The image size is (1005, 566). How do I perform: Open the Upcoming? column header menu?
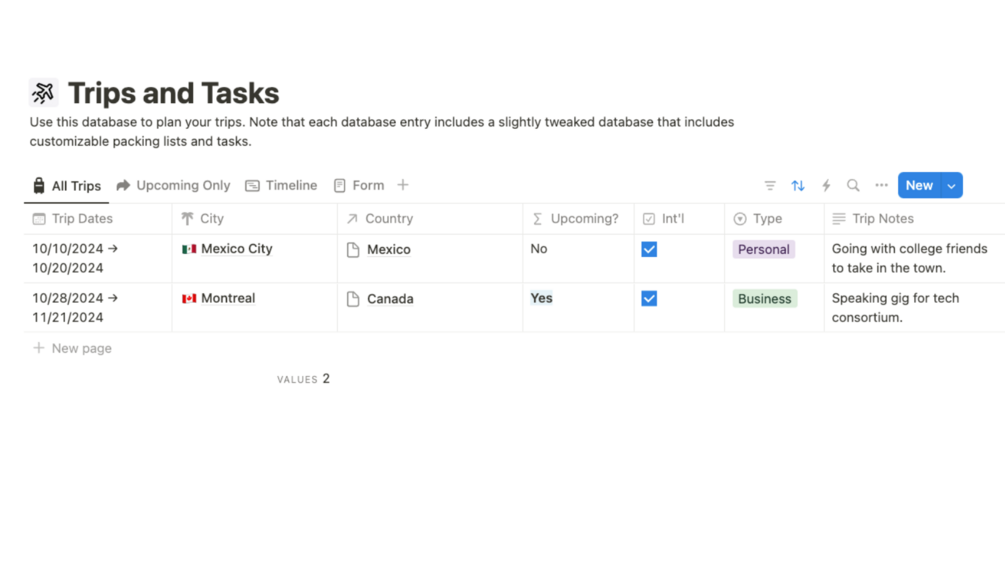pos(584,218)
